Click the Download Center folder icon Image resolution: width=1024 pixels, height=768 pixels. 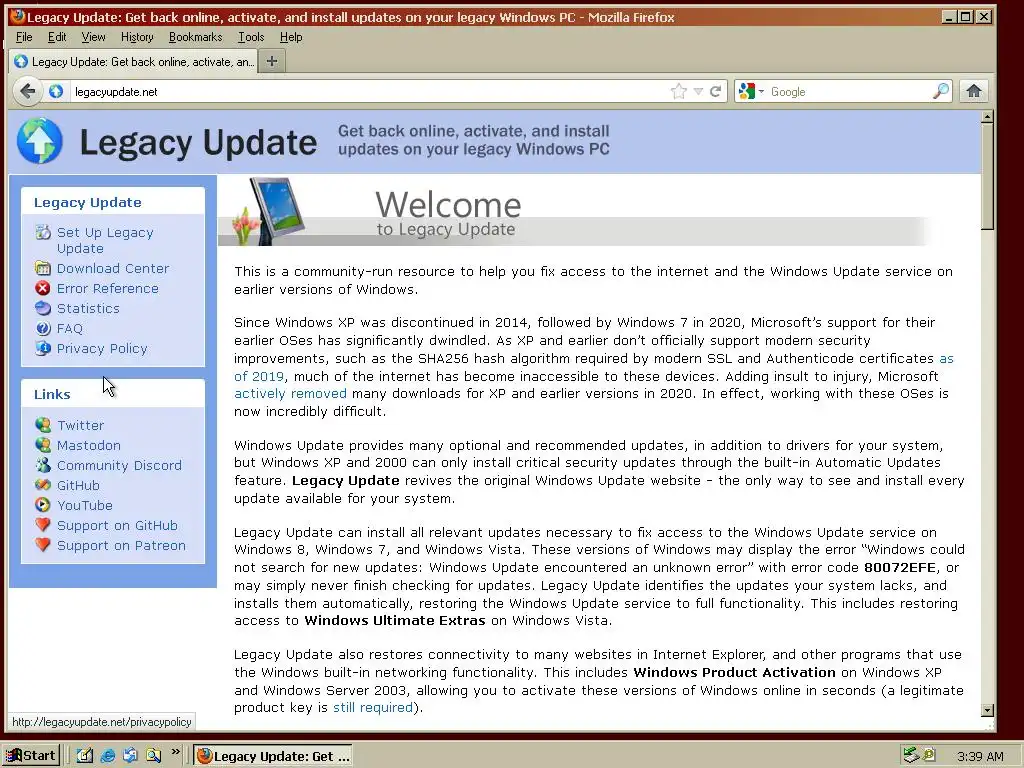(43, 268)
